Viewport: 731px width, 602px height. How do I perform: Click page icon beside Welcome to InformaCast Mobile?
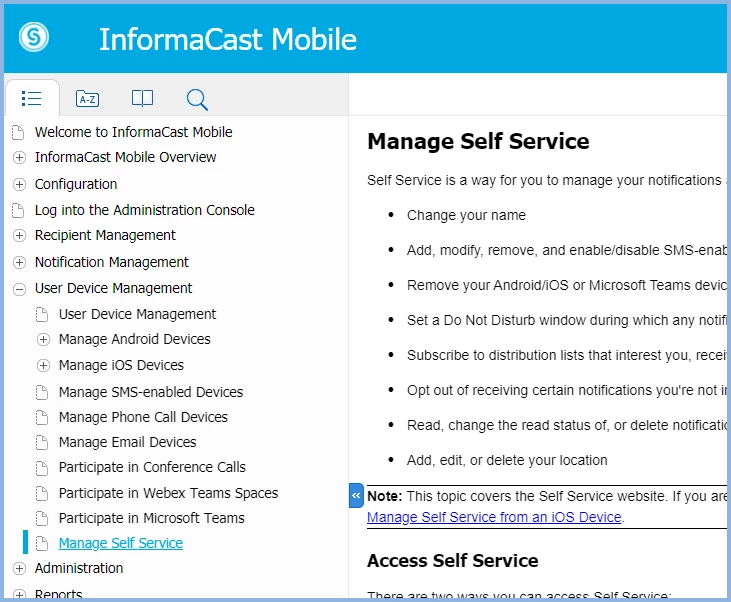click(x=18, y=132)
